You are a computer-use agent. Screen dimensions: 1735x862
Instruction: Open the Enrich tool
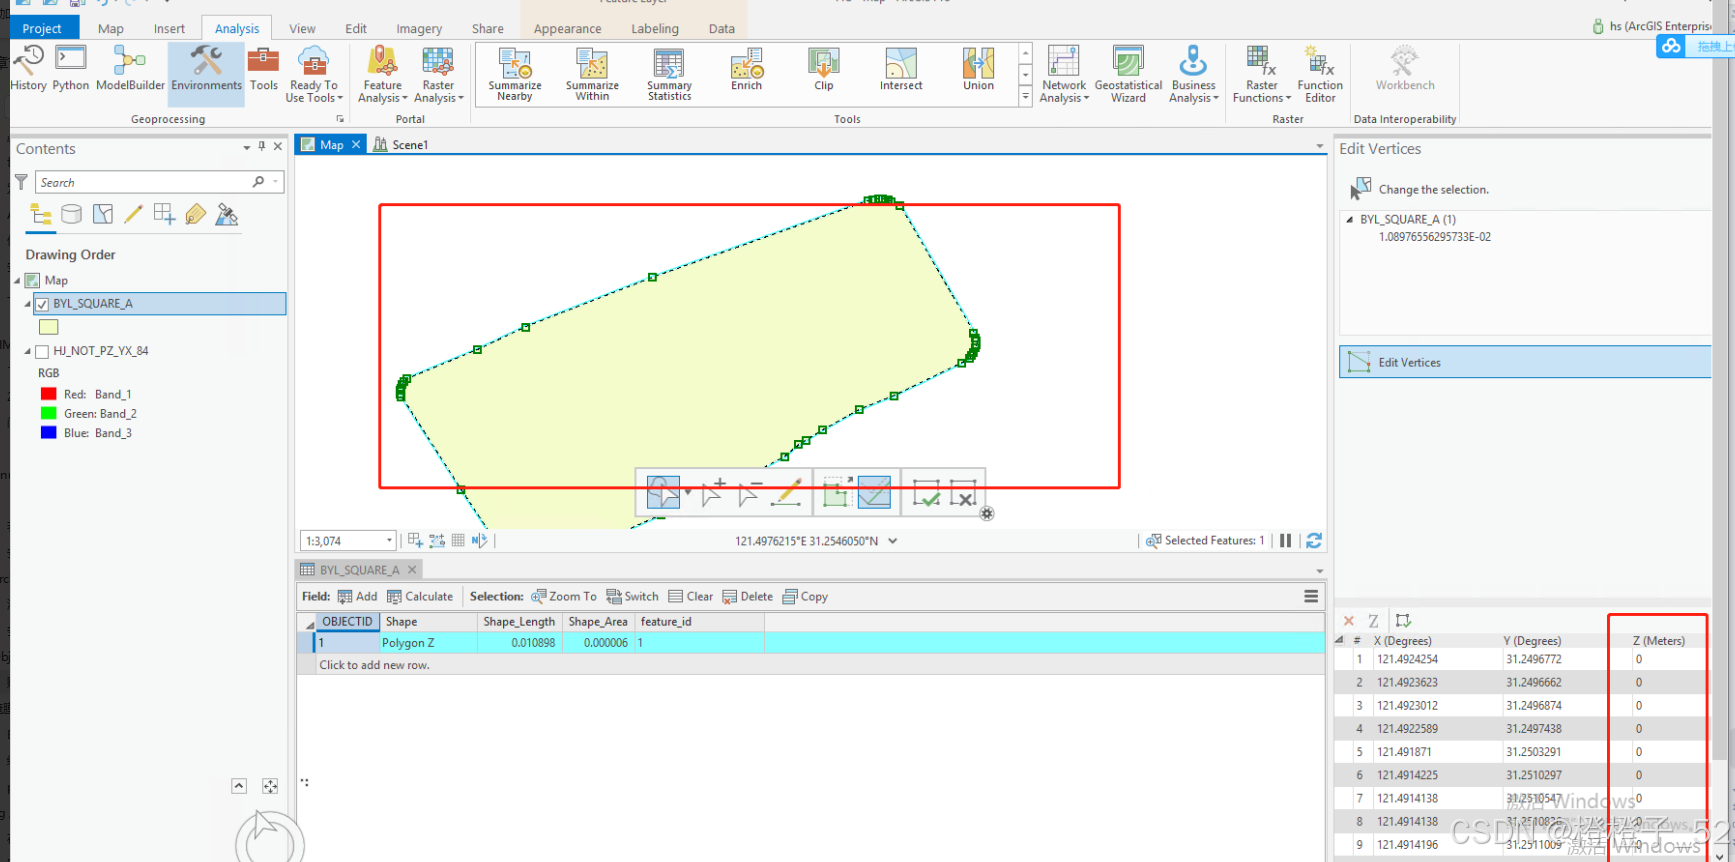(746, 70)
